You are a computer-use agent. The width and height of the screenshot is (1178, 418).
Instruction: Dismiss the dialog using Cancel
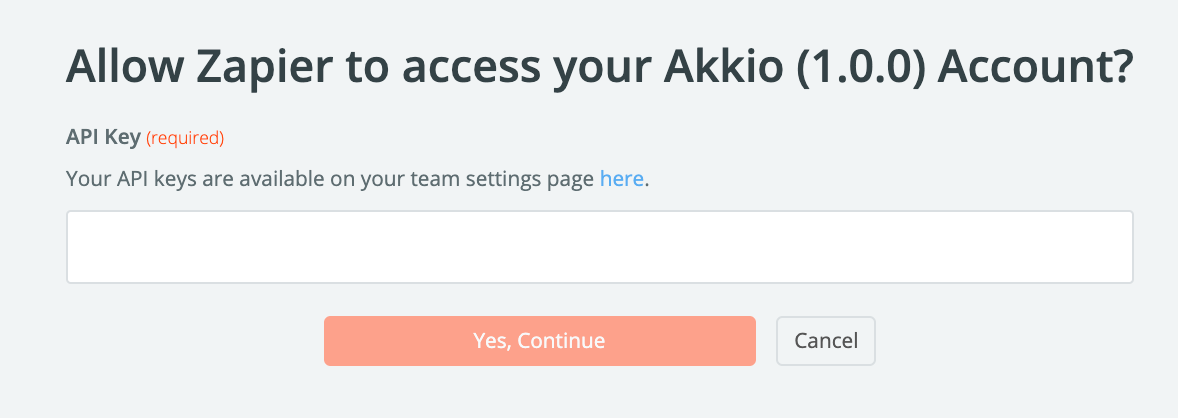coord(826,341)
